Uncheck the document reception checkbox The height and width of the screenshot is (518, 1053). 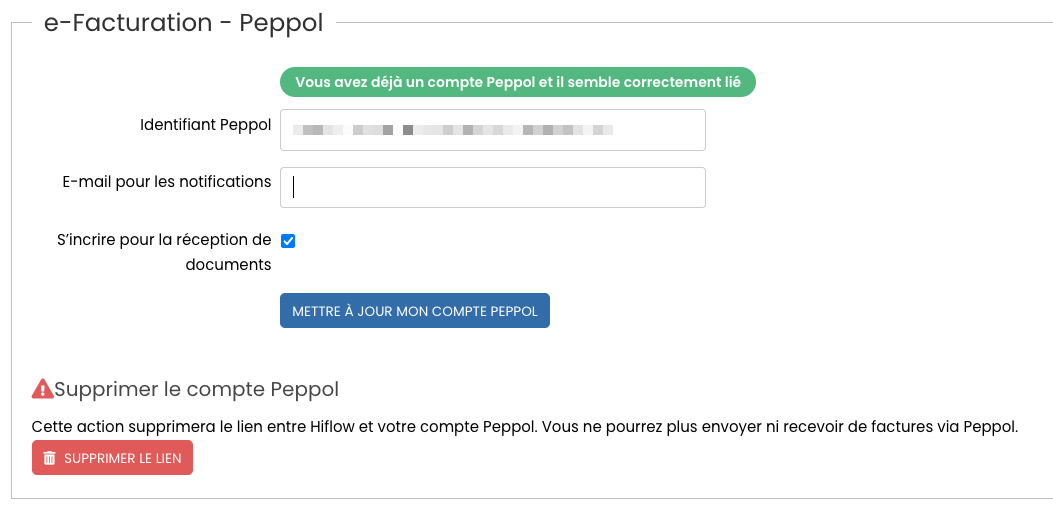[288, 241]
